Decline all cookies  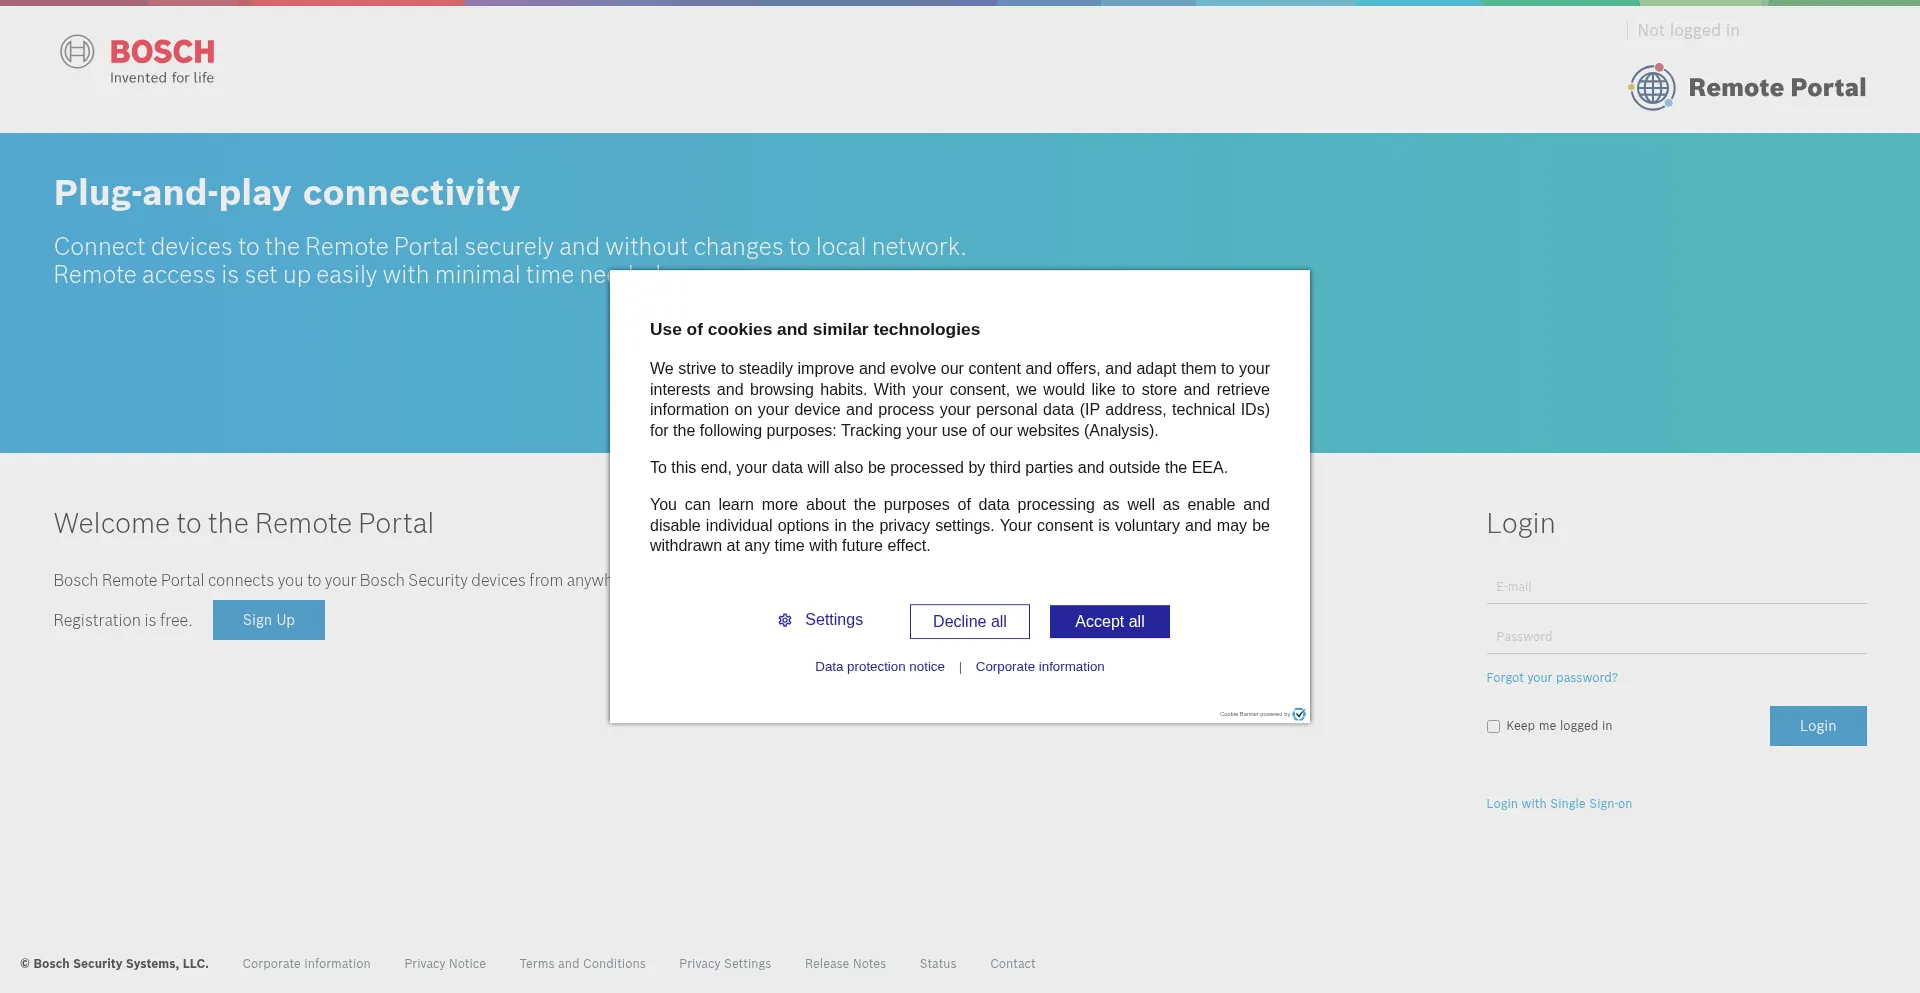pos(970,621)
